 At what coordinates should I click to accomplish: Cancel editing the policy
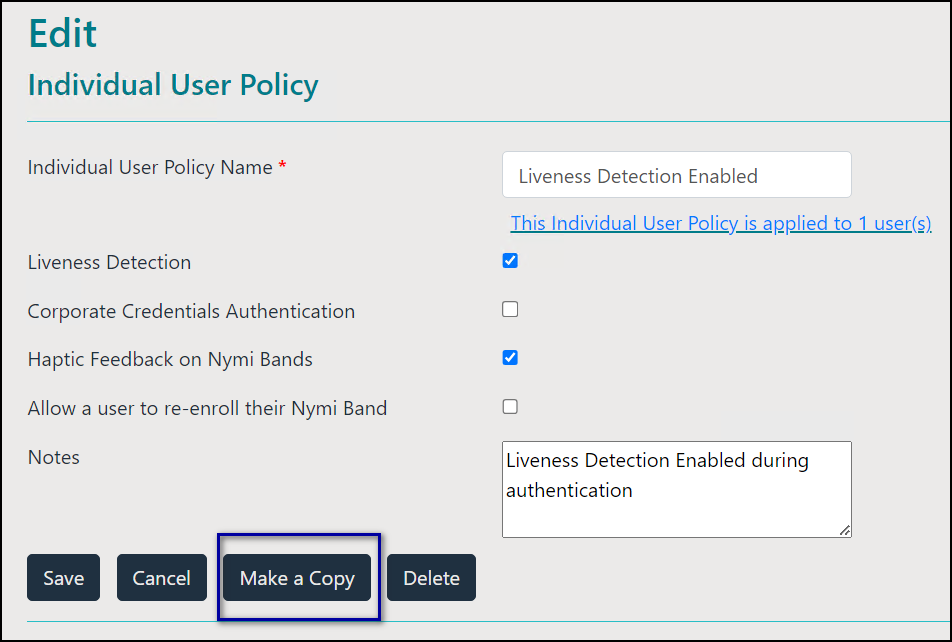point(162,578)
